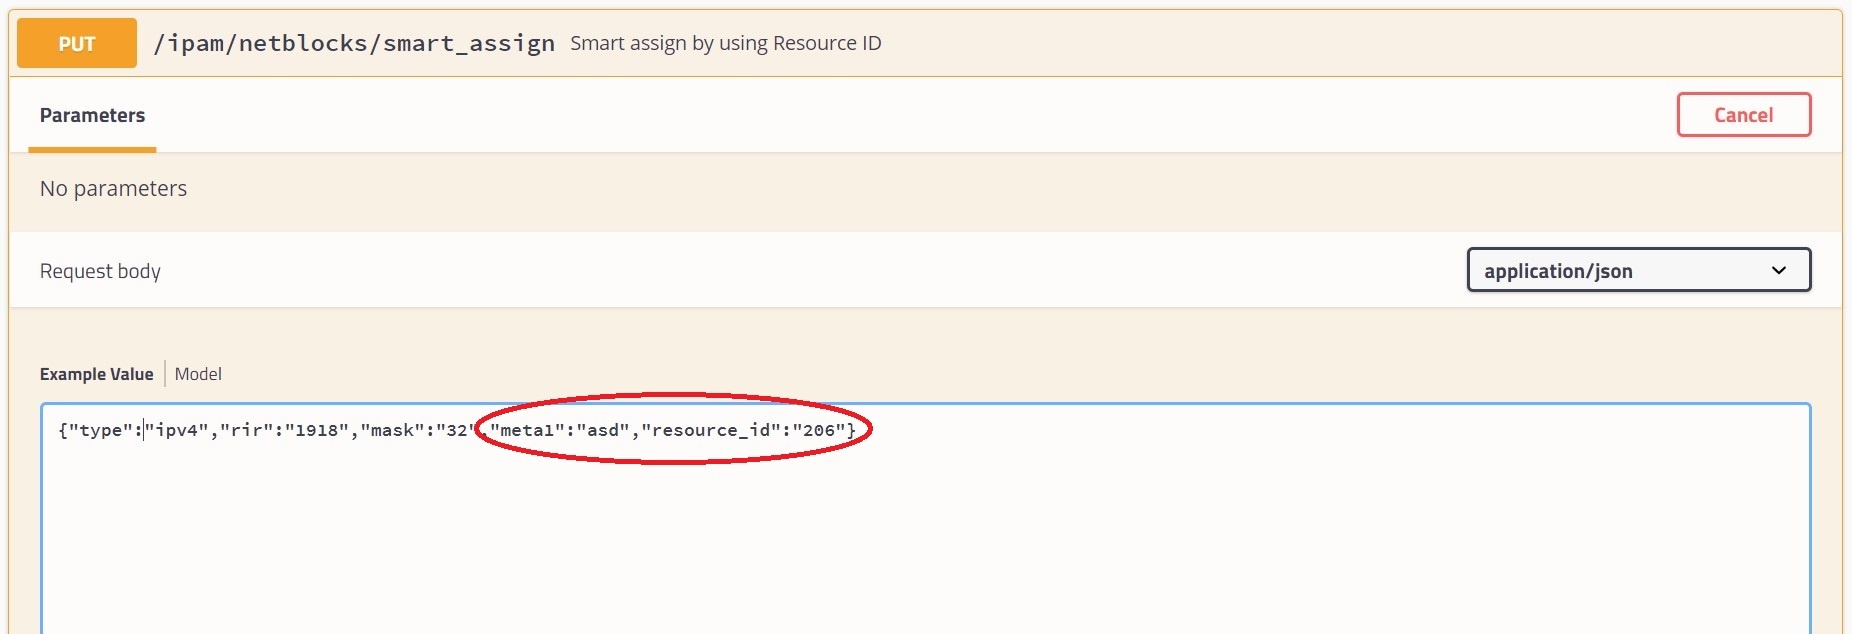Open the application/json content type dropdown
This screenshot has height=634, width=1852.
coord(1637,270)
